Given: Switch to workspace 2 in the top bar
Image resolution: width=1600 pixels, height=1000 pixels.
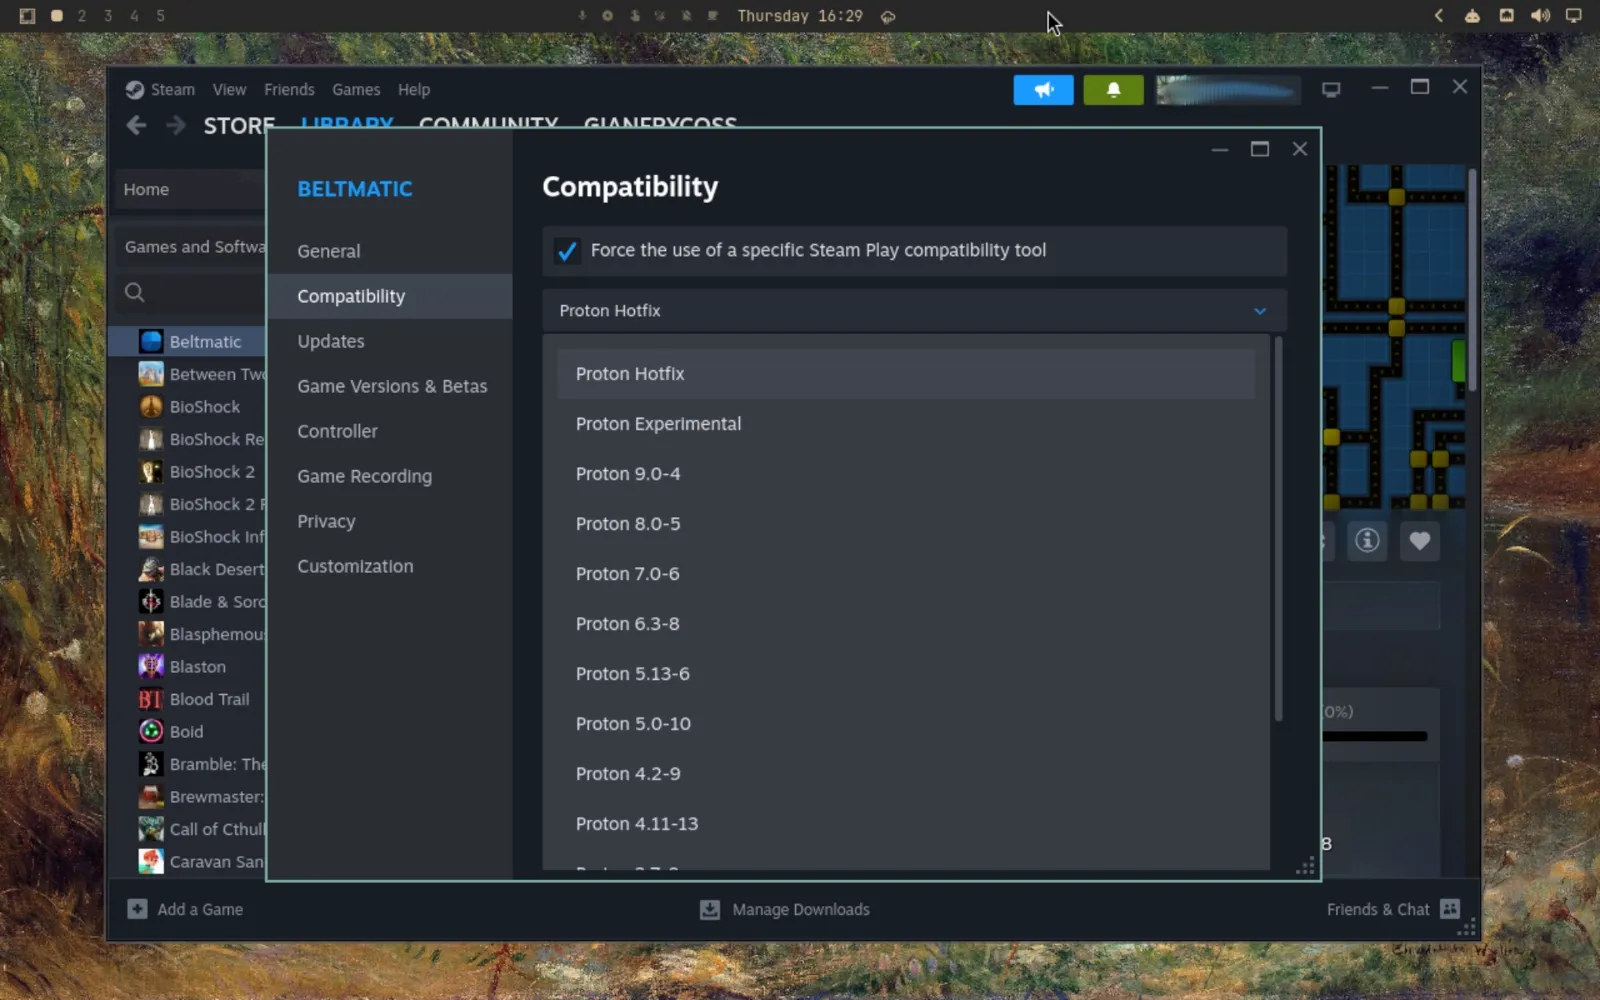Looking at the screenshot, I should [x=82, y=16].
